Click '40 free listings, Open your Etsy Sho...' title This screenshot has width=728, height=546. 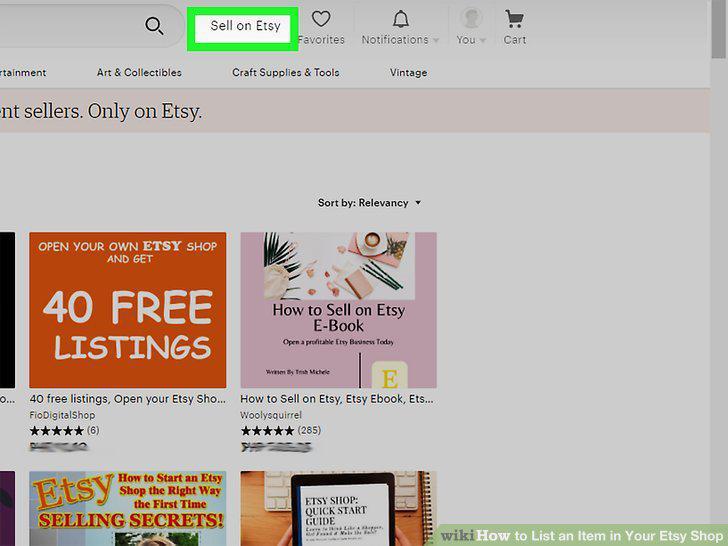point(128,399)
